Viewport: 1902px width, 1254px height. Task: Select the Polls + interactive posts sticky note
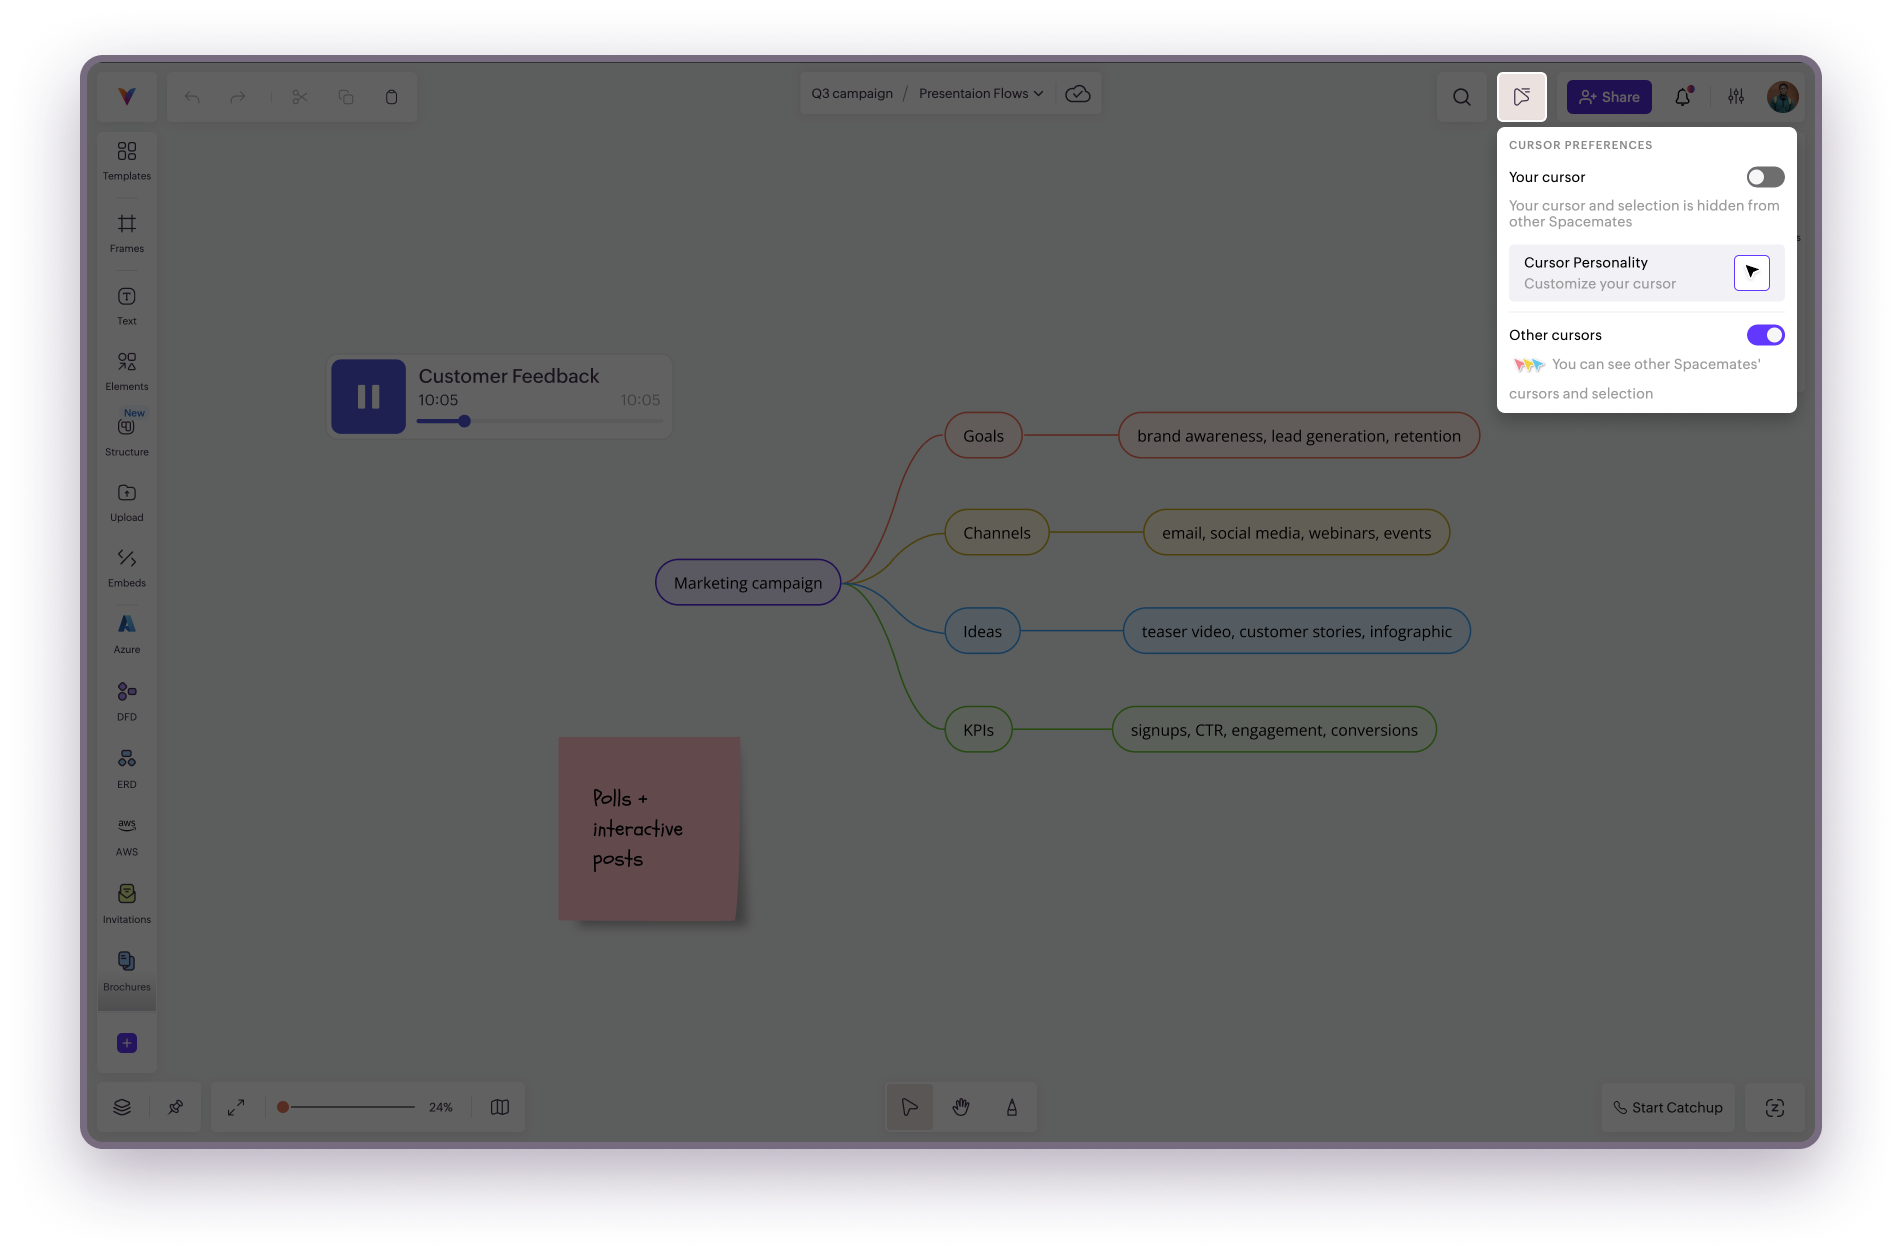point(649,829)
